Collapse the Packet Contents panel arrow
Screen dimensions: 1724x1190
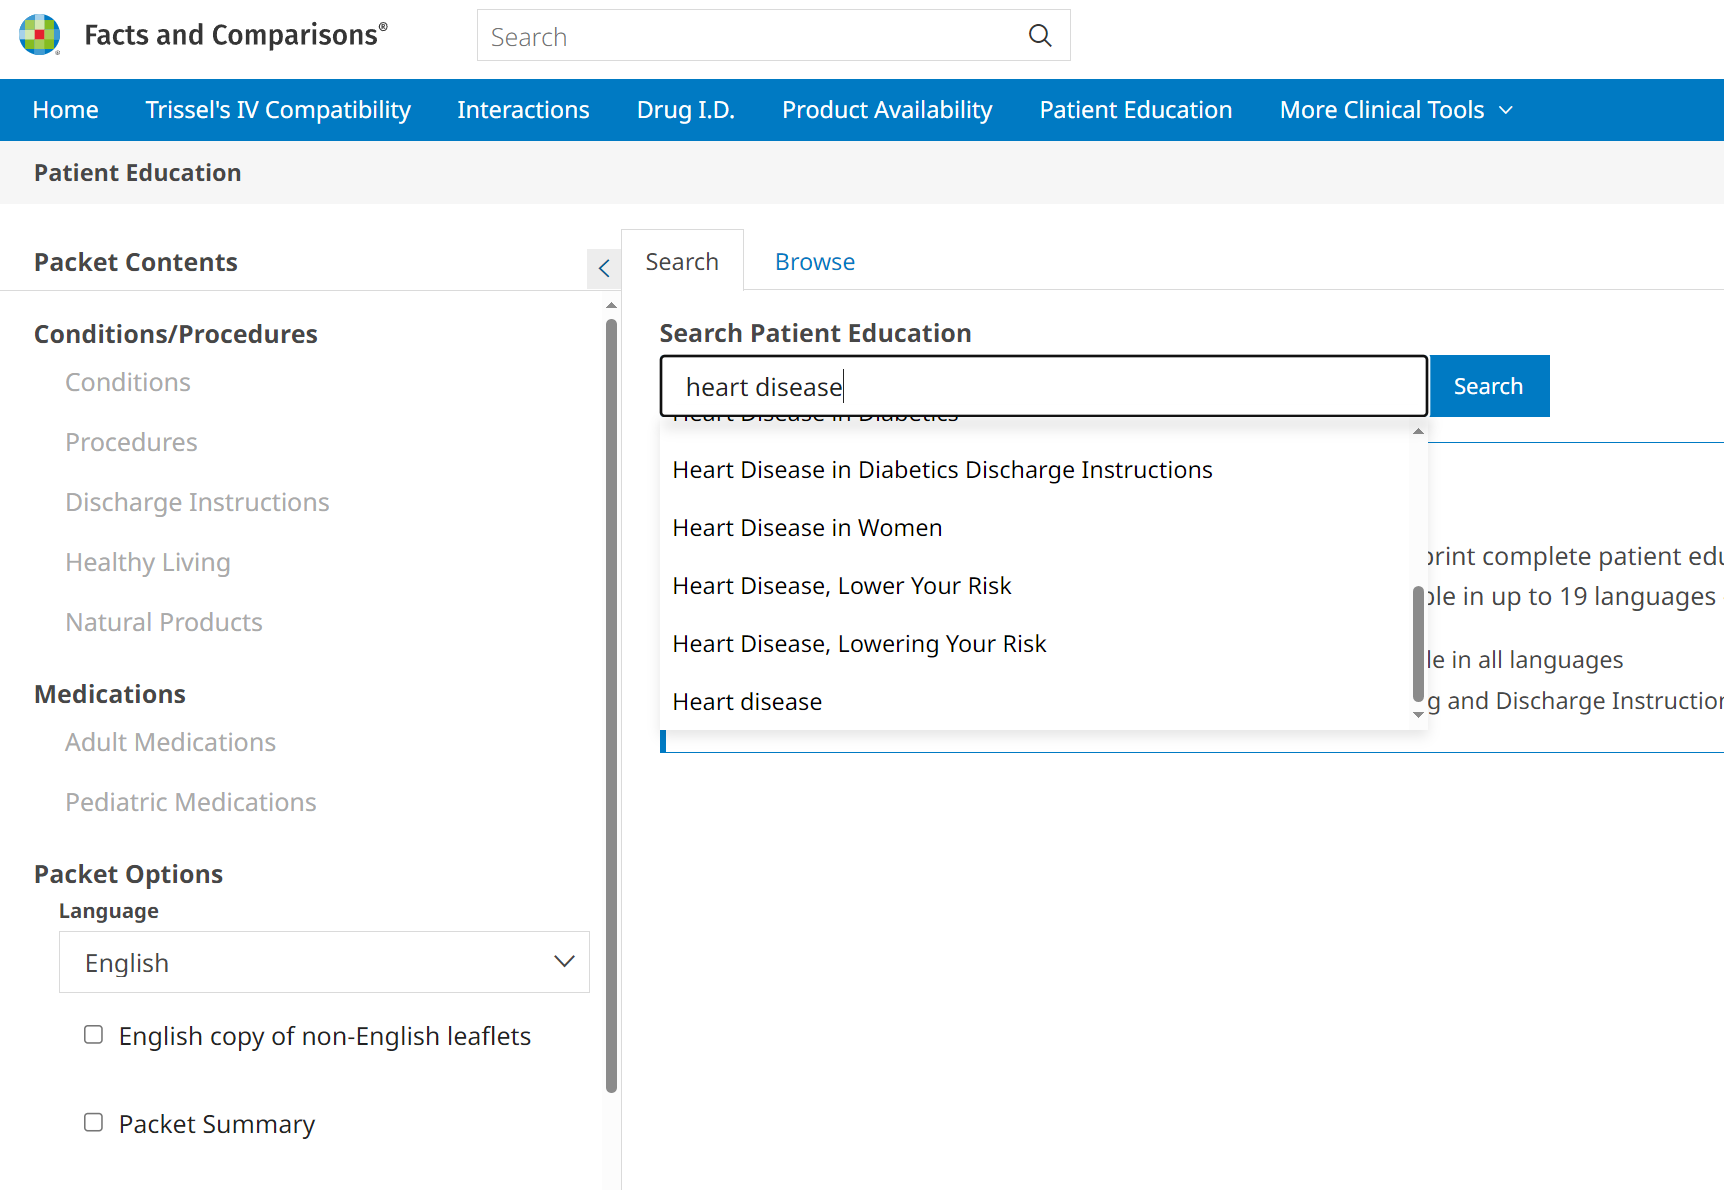(x=604, y=268)
